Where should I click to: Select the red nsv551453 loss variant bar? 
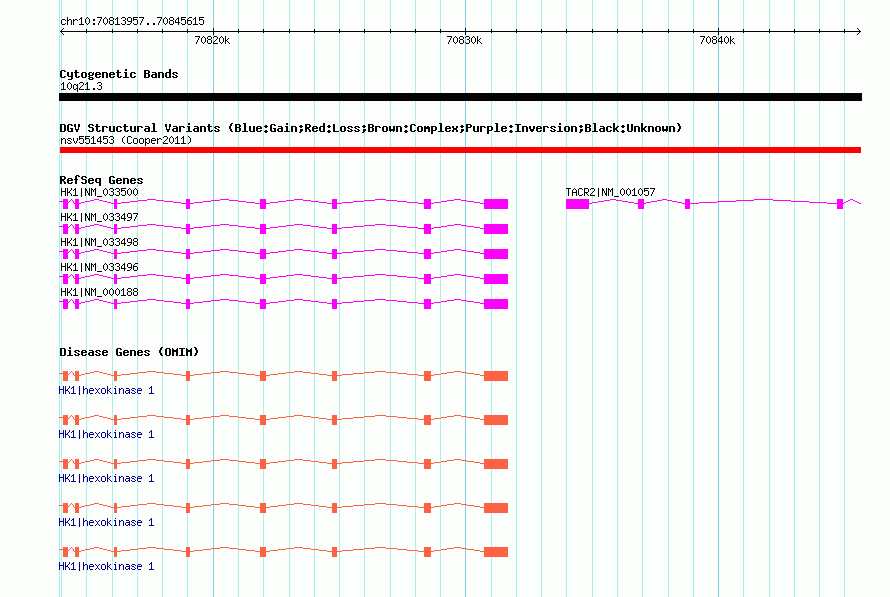point(460,150)
